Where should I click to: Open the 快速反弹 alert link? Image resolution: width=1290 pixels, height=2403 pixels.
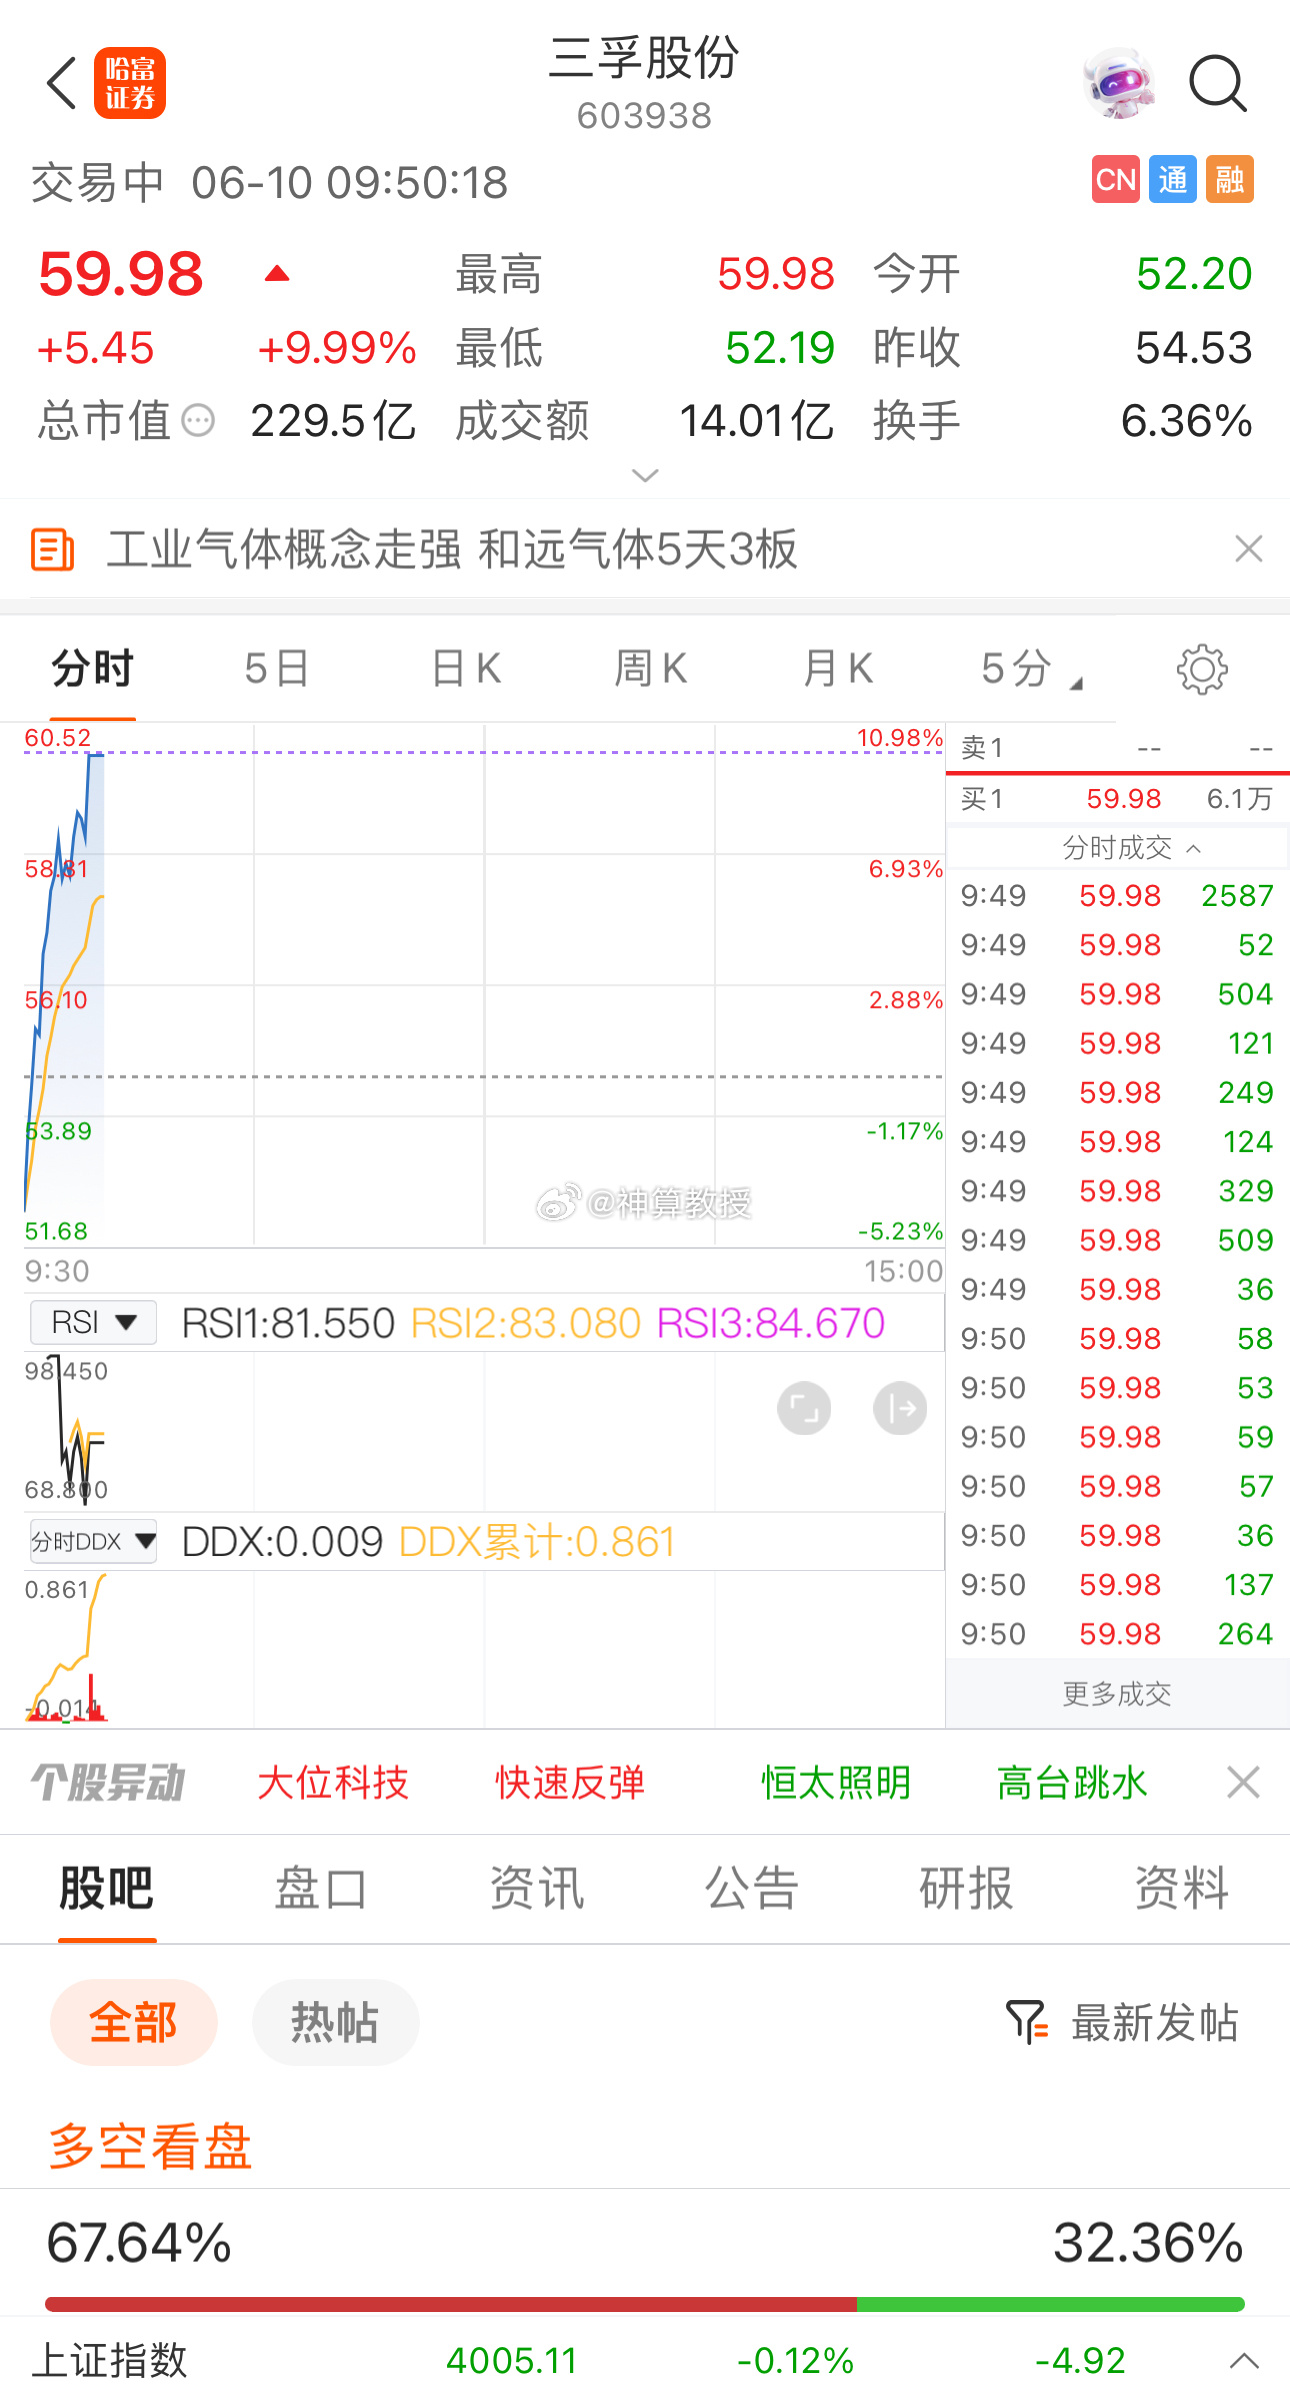point(570,1782)
